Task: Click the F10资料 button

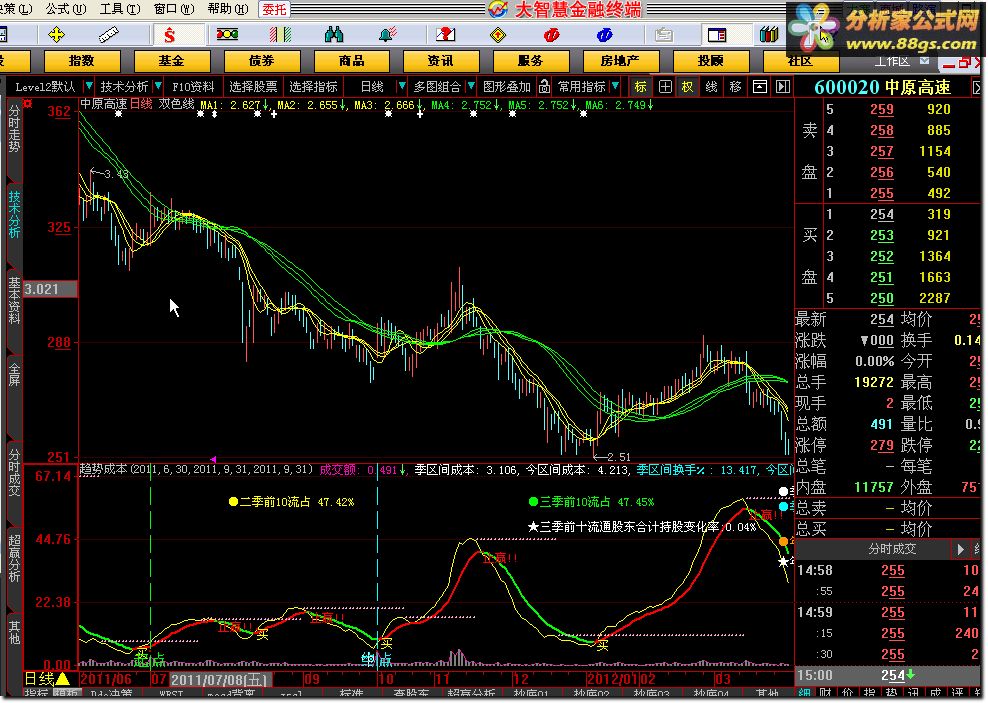Action: point(193,86)
